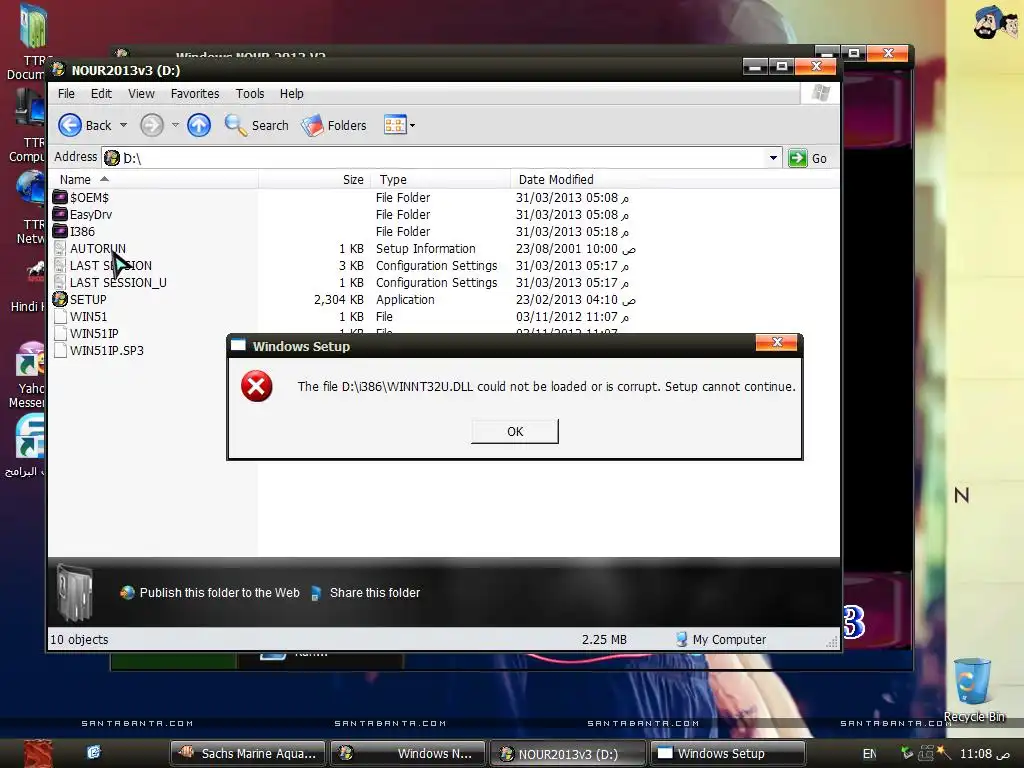Click the taskbar clock showing 11:08
The width and height of the screenshot is (1024, 768).
(x=984, y=754)
